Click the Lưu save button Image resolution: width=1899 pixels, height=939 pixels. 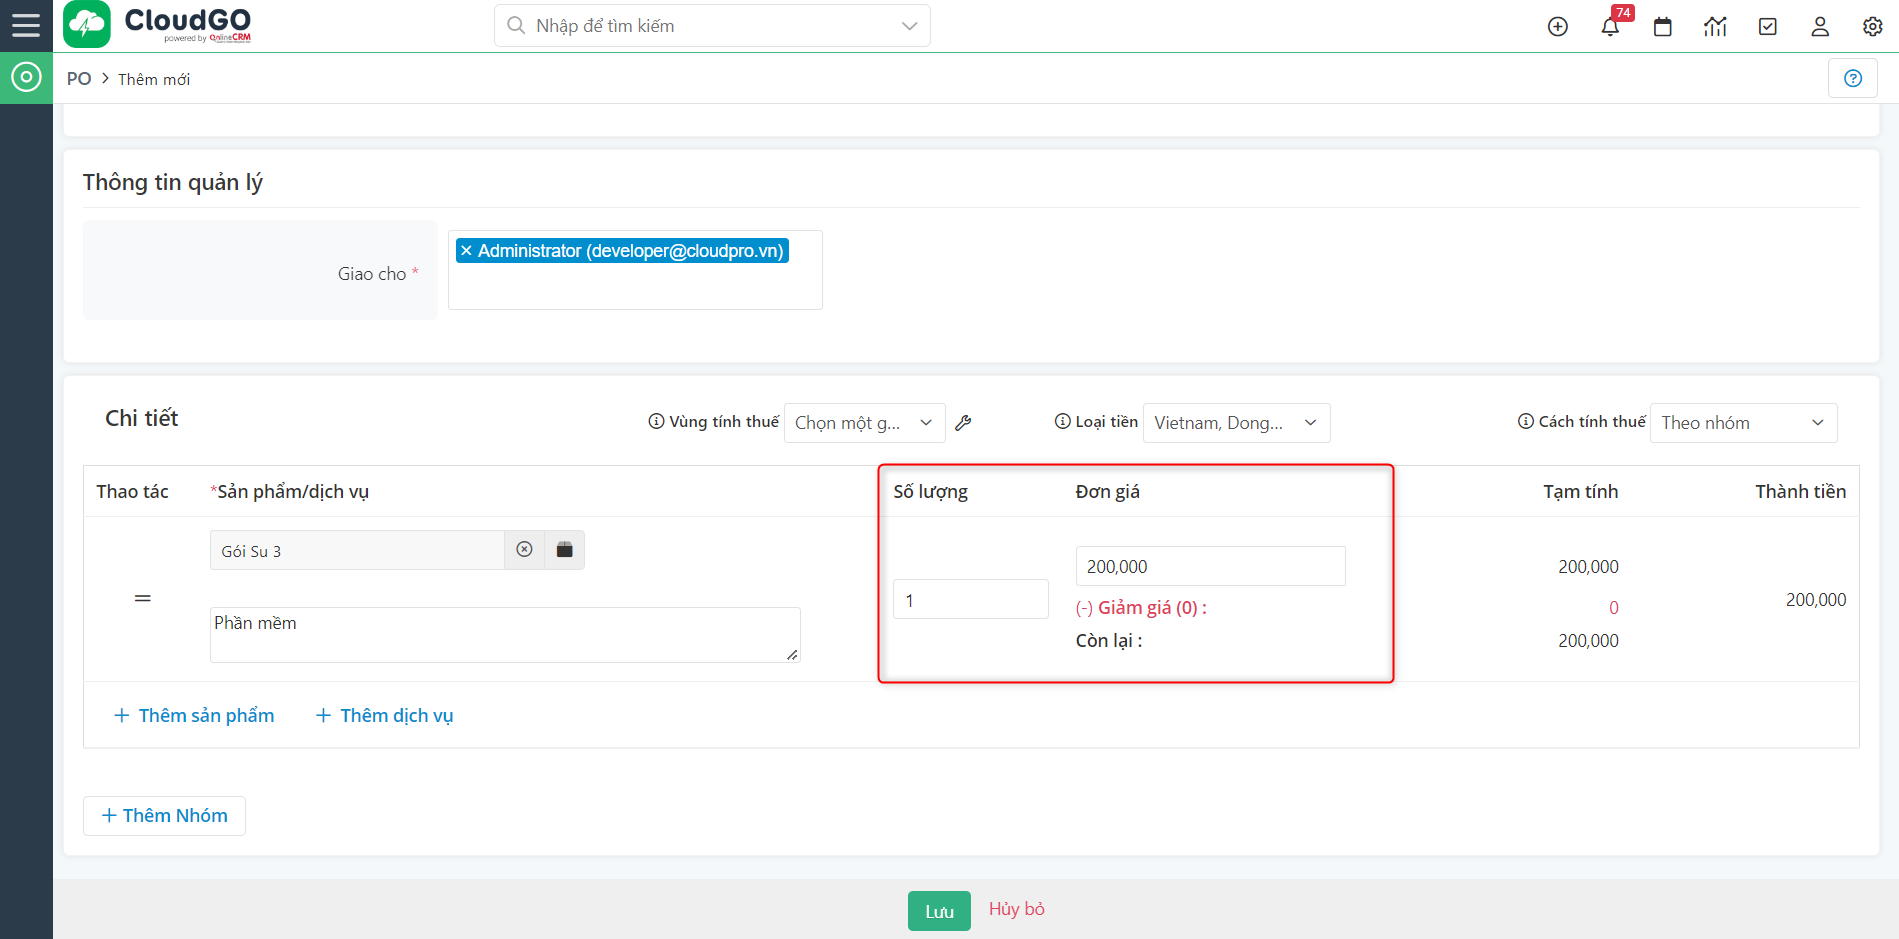[x=938, y=911]
